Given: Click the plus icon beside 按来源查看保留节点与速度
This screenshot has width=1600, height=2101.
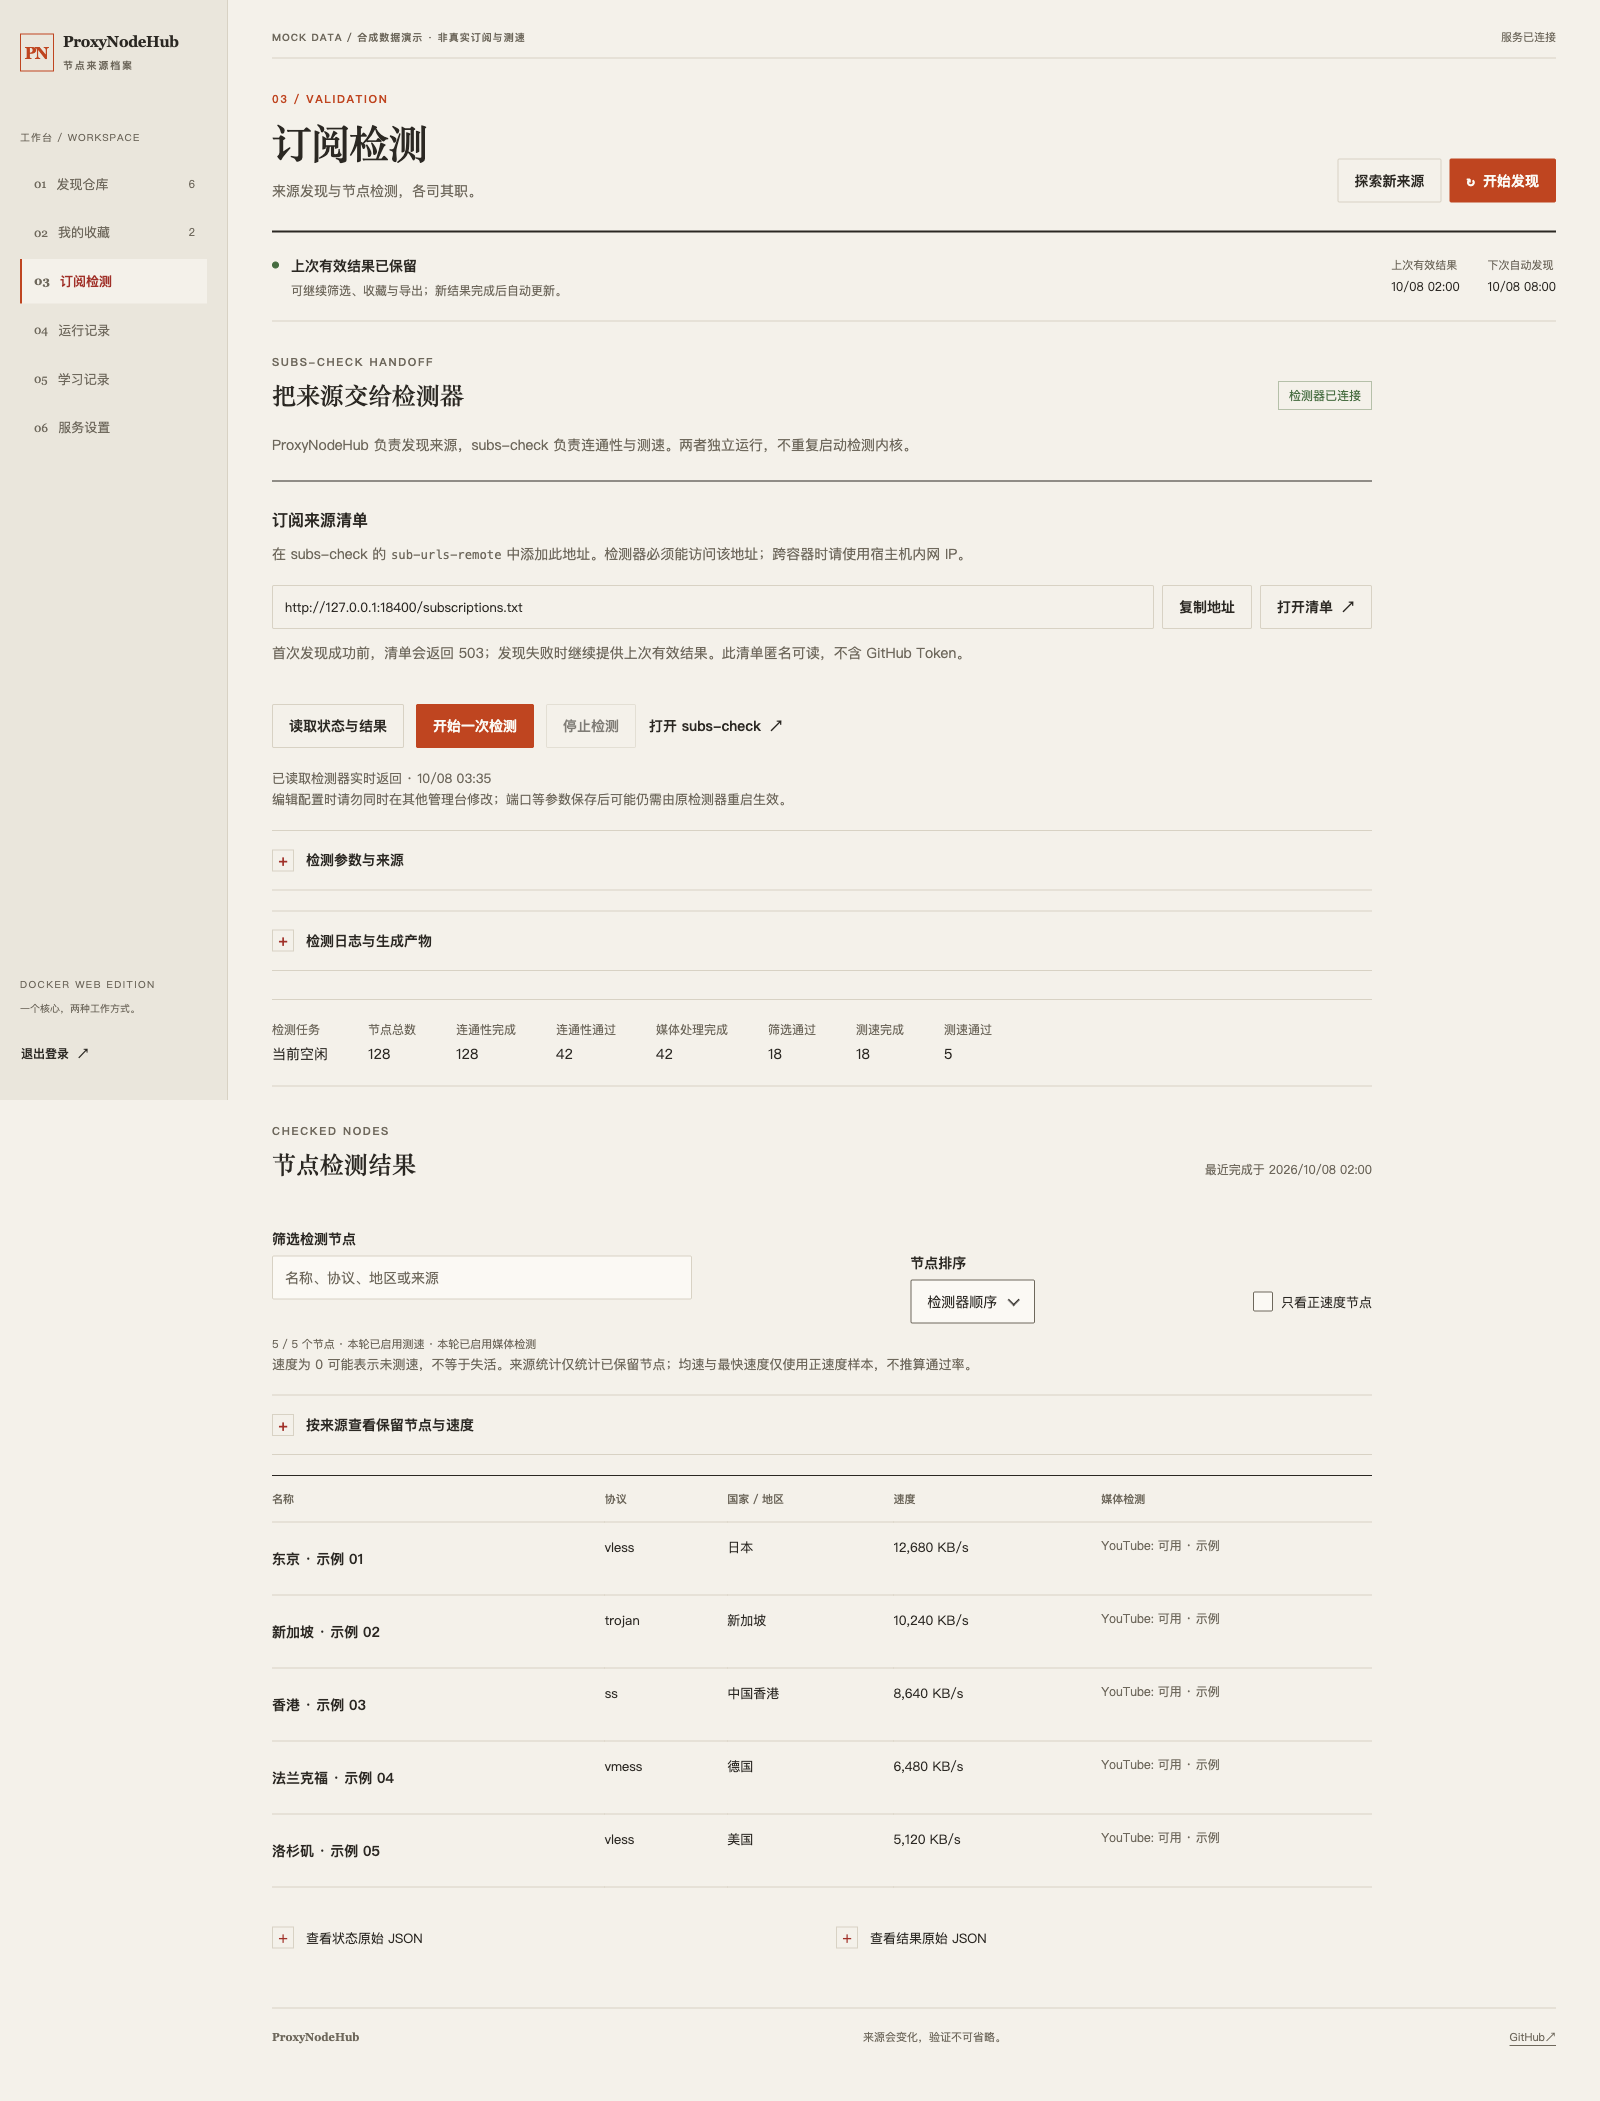Looking at the screenshot, I should point(283,1426).
